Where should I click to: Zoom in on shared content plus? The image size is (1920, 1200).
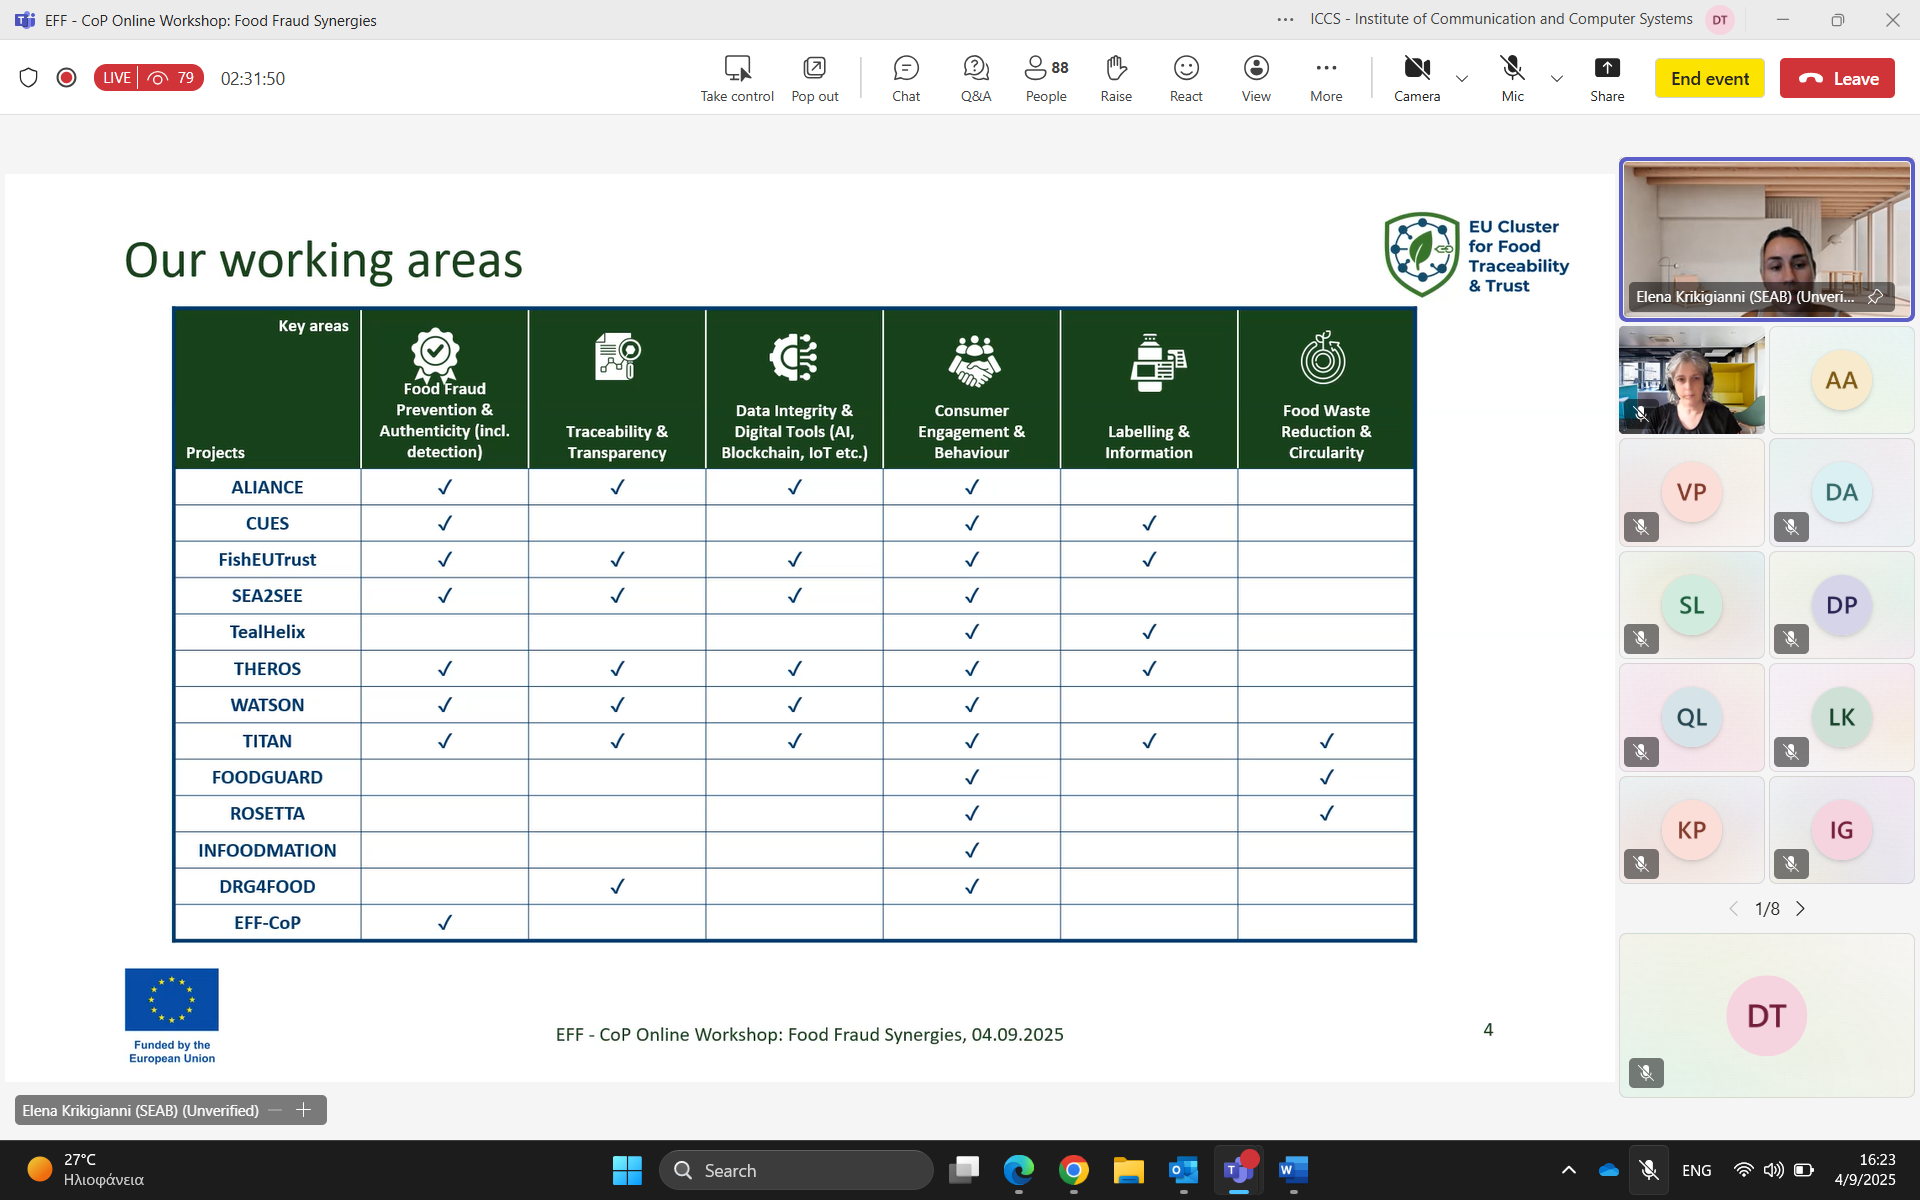pos(304,1110)
